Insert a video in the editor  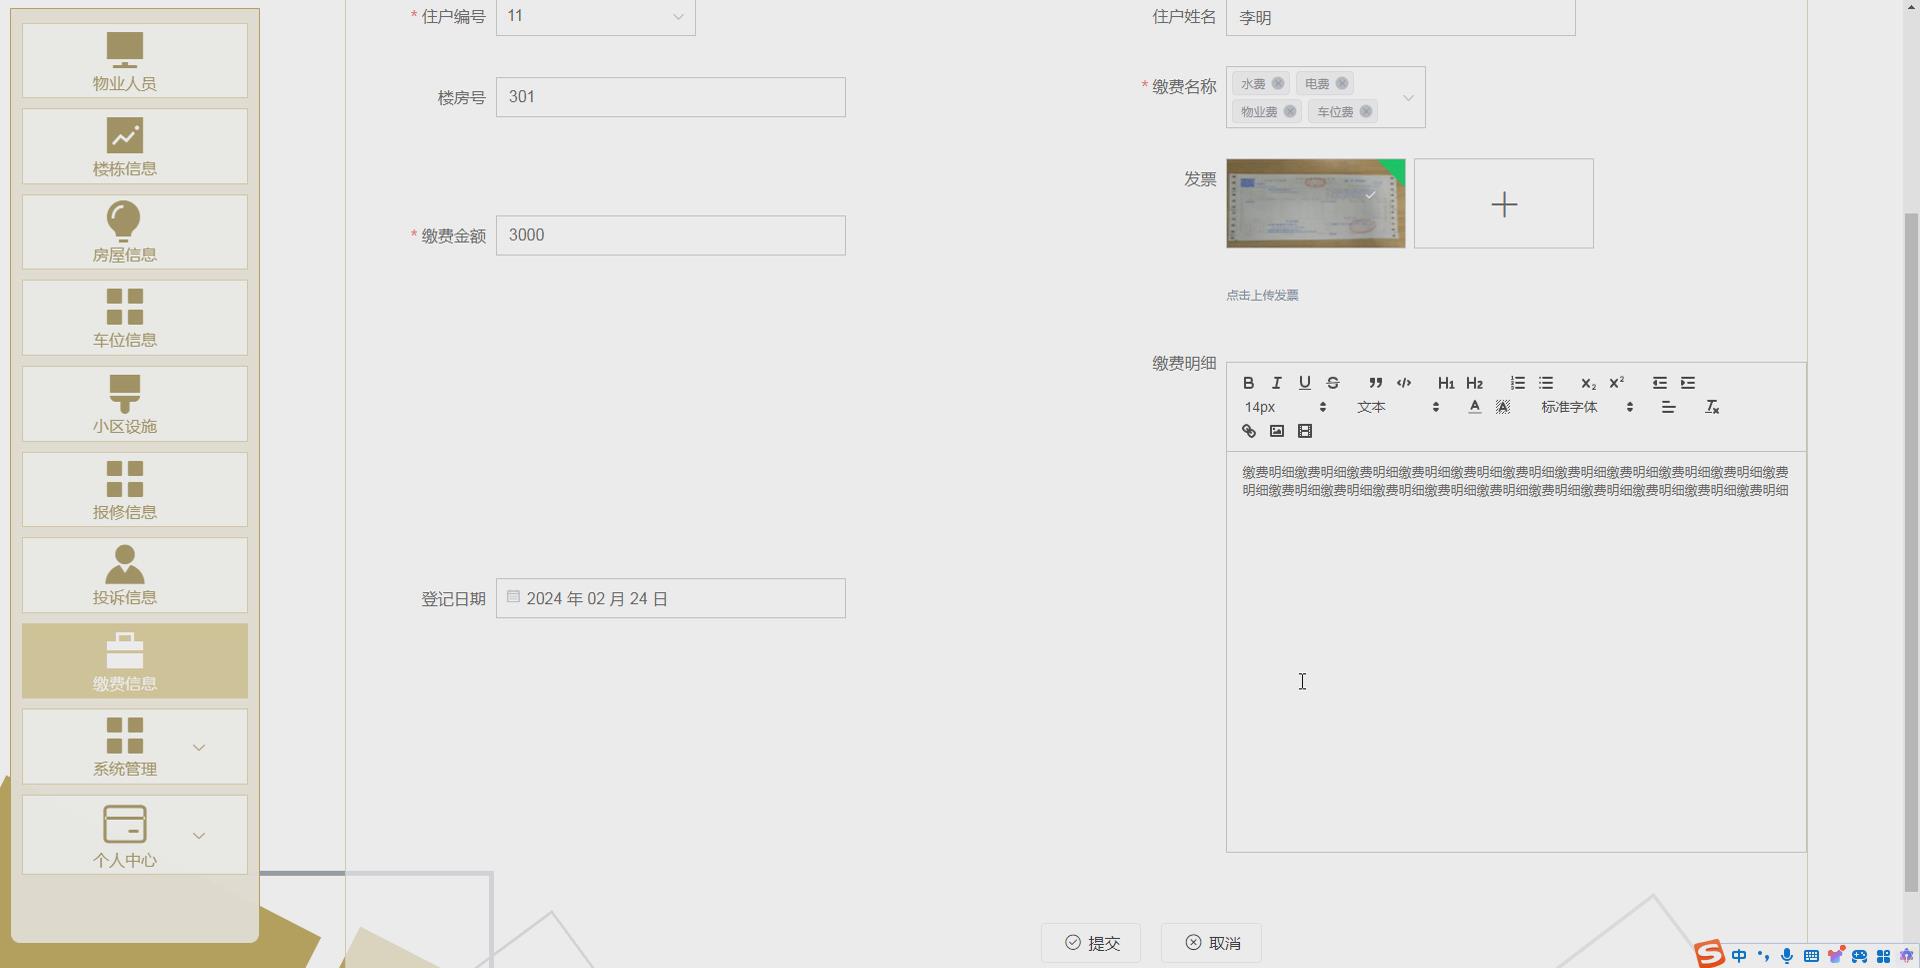[x=1304, y=431]
